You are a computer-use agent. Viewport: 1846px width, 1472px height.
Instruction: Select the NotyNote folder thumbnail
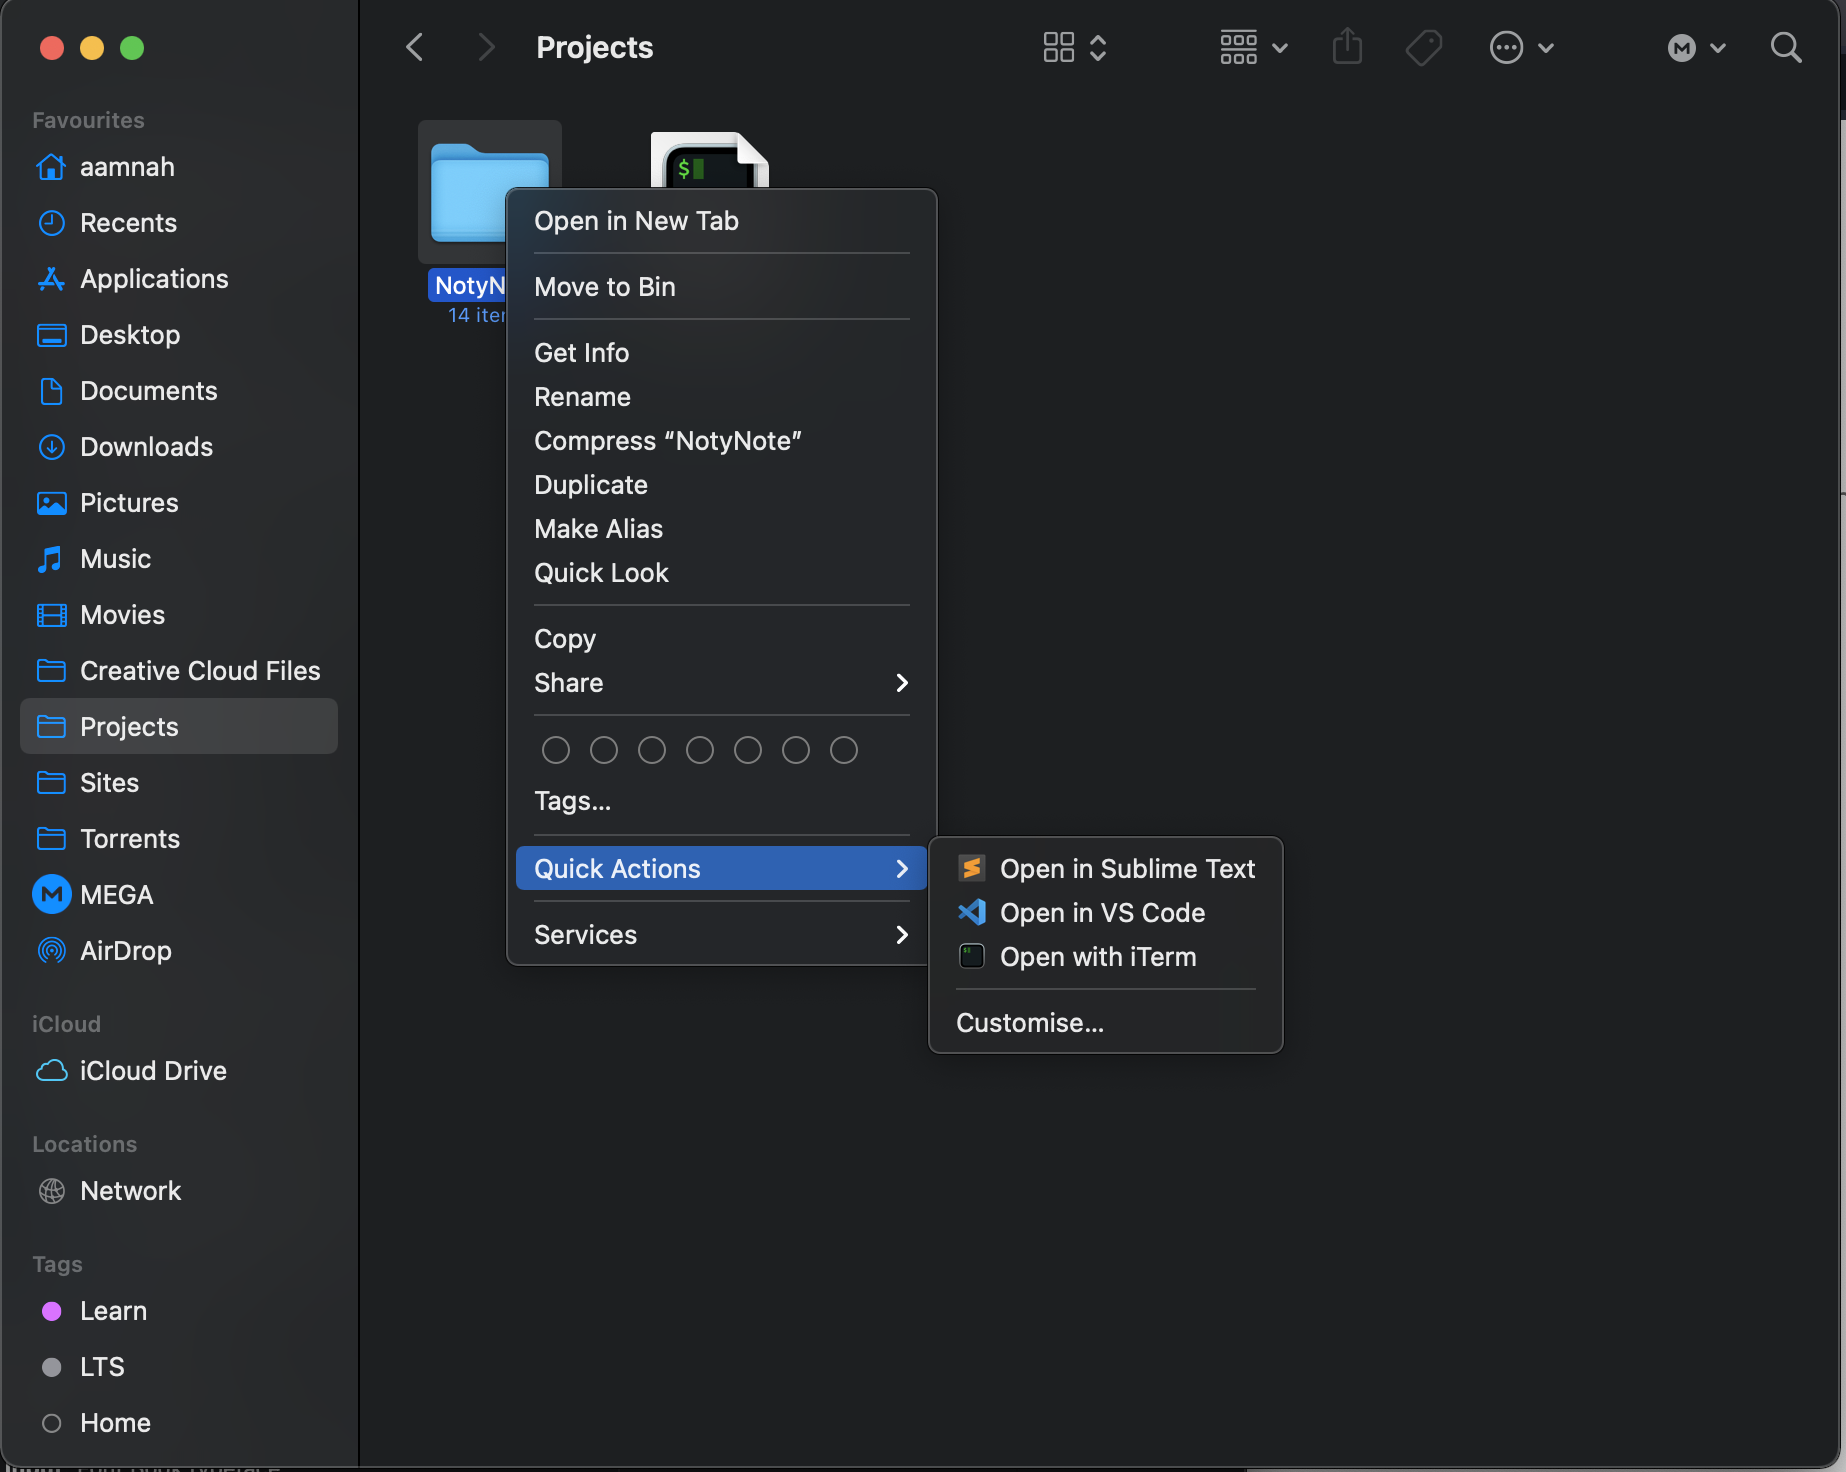pyautogui.click(x=468, y=191)
